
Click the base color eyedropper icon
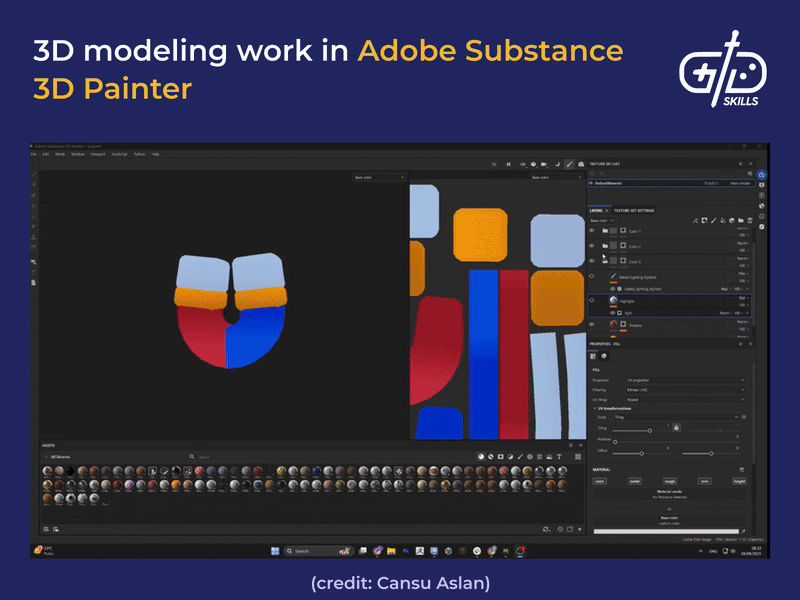click(743, 532)
